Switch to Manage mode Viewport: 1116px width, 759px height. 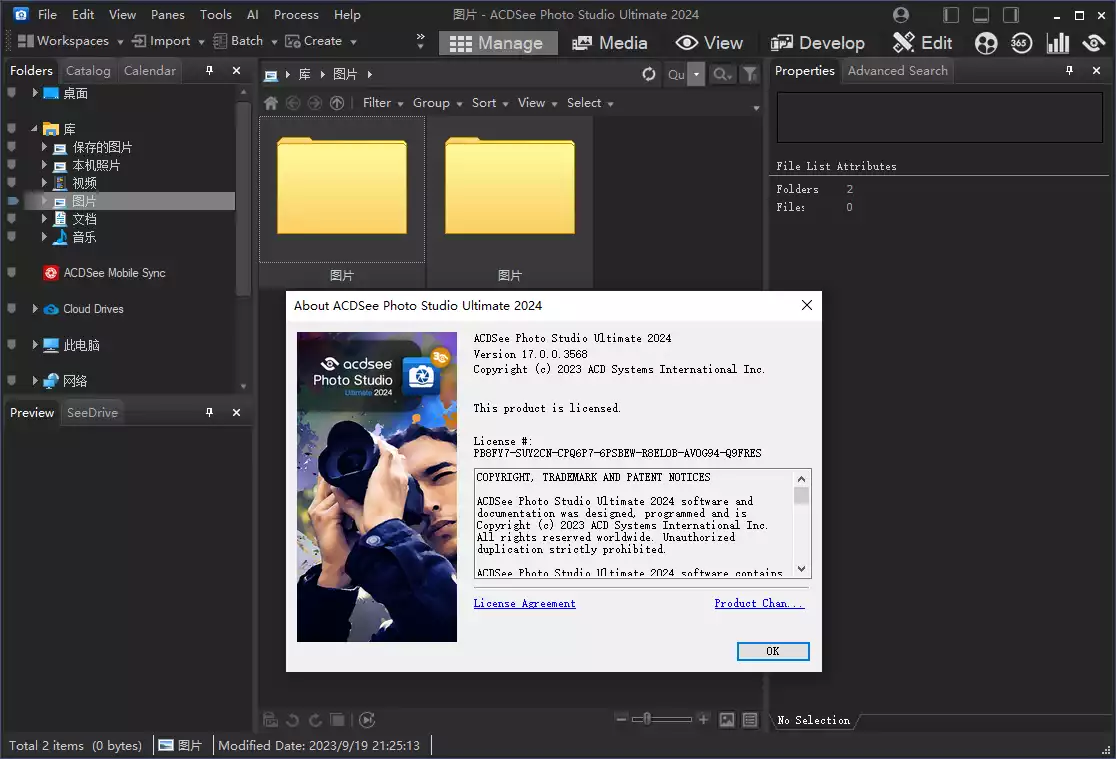496,43
